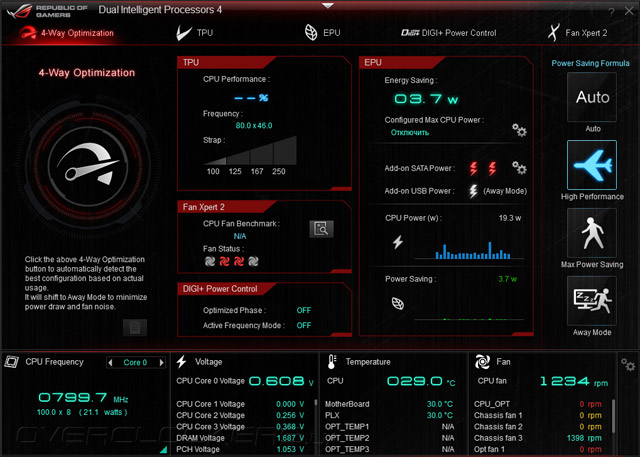The image size is (640, 457).
Task: Click the MotherBoard temperature row
Action: [x=389, y=404]
